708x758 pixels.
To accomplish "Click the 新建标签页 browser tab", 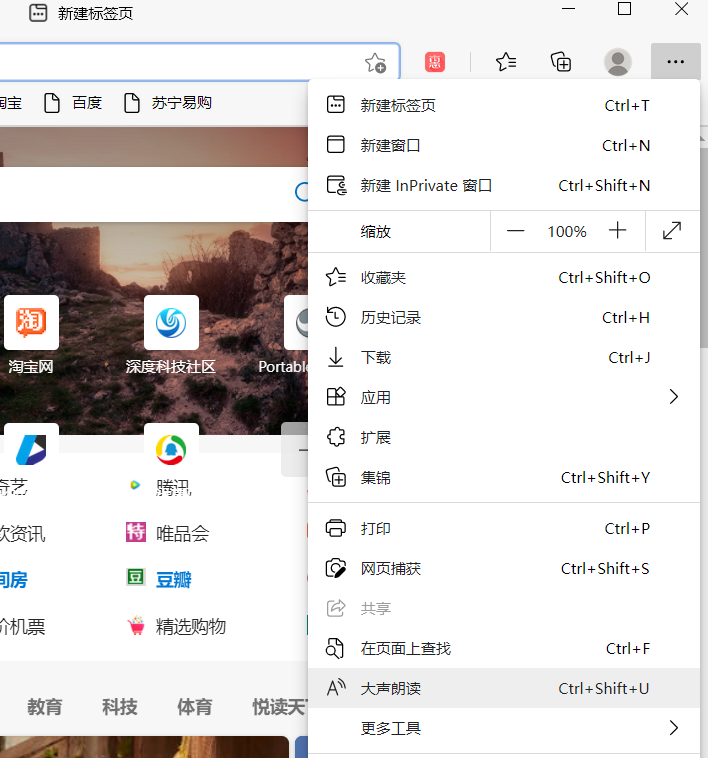I will pyautogui.click(x=81, y=13).
